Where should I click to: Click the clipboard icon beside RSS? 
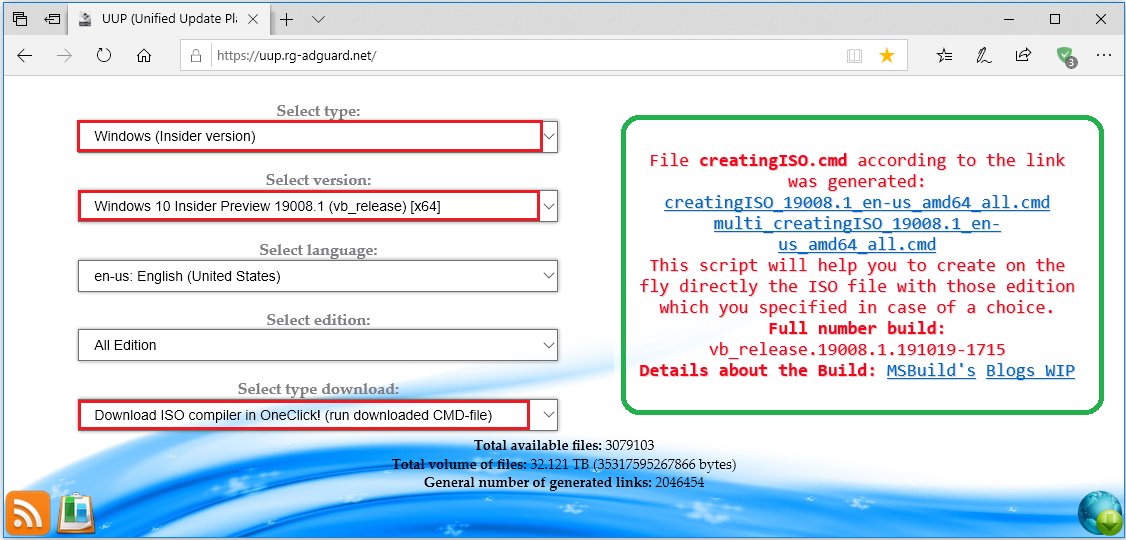(x=76, y=513)
